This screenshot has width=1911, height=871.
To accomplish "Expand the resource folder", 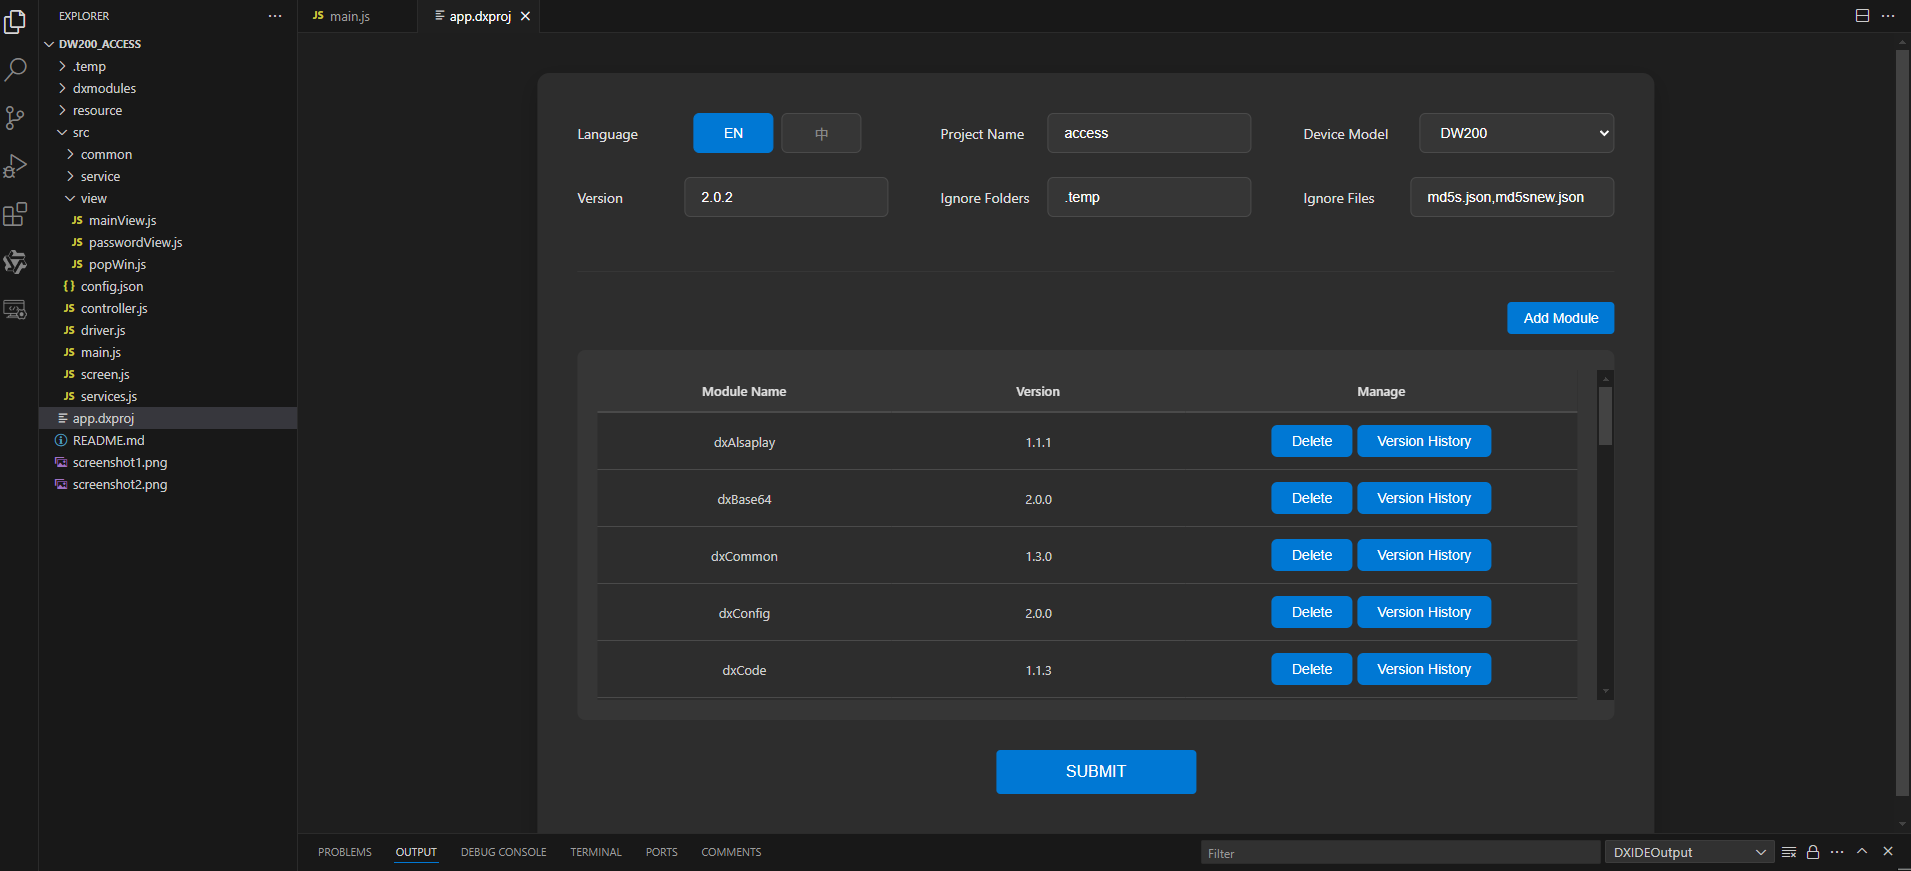I will [x=168, y=110].
